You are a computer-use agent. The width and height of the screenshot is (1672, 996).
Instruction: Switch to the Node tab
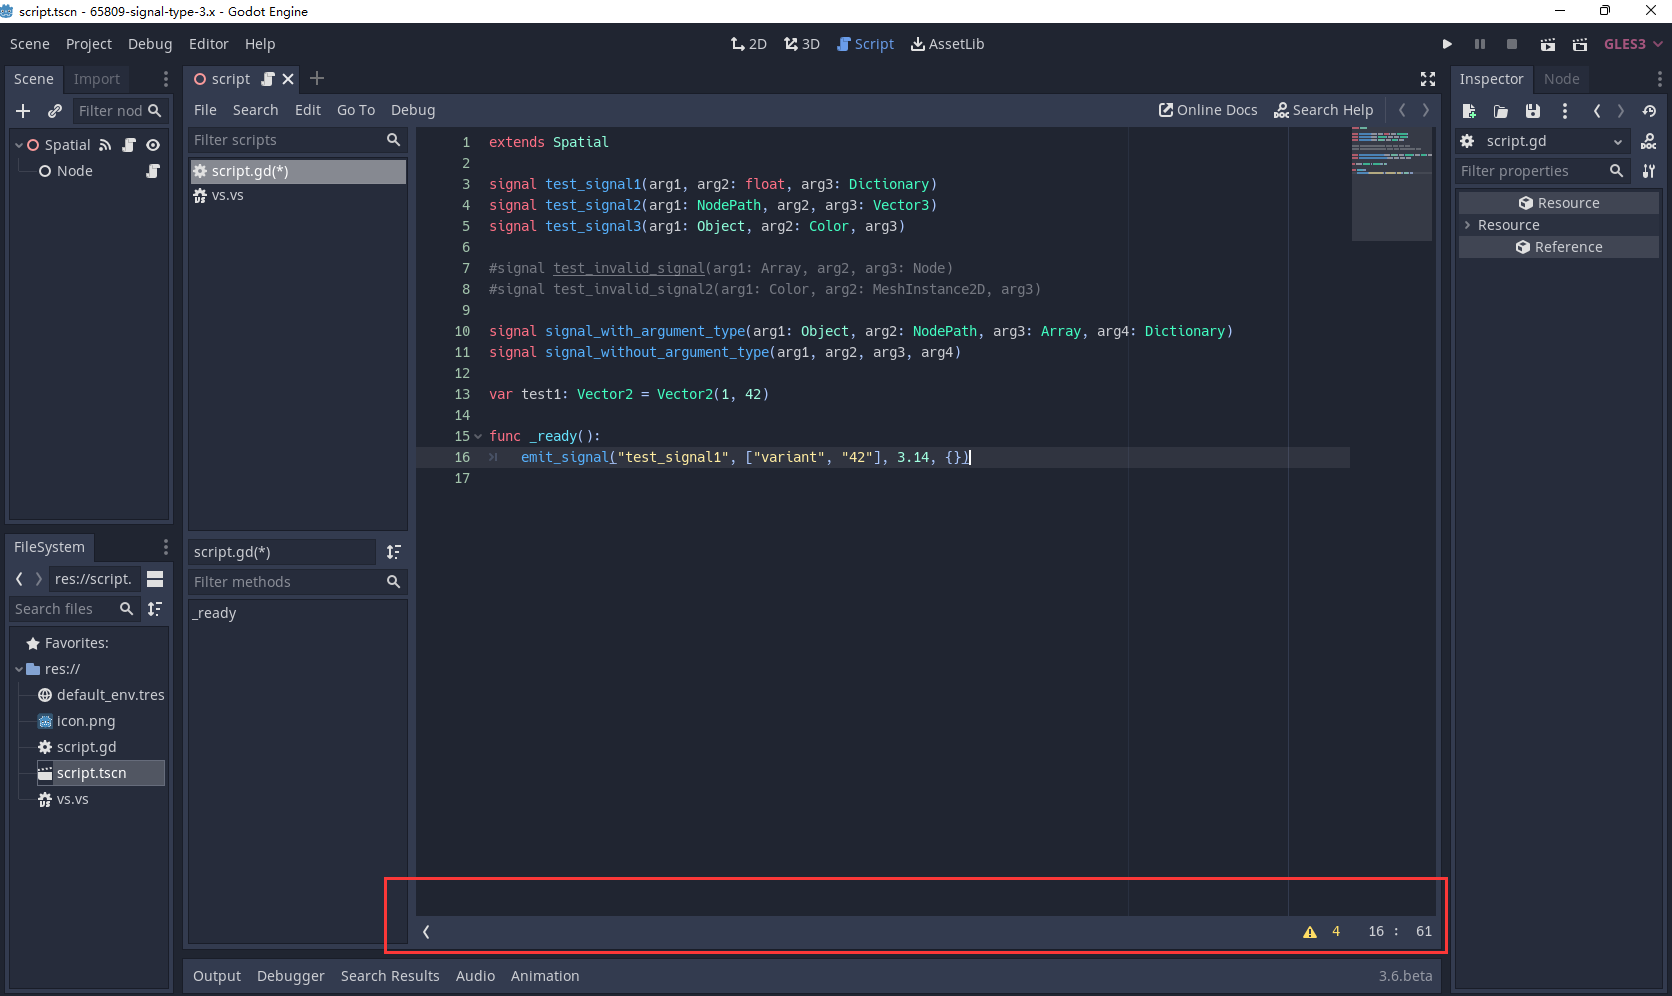click(1561, 79)
